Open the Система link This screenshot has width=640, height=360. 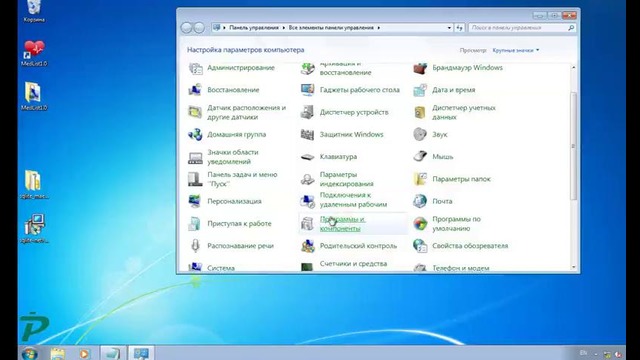[221, 268]
